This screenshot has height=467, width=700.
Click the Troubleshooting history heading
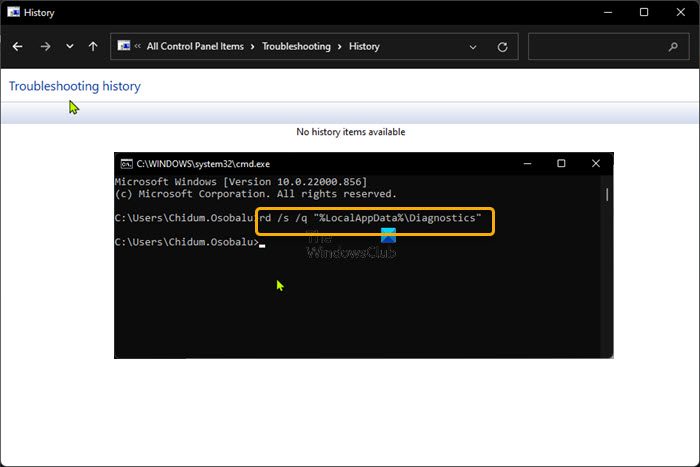coord(75,86)
